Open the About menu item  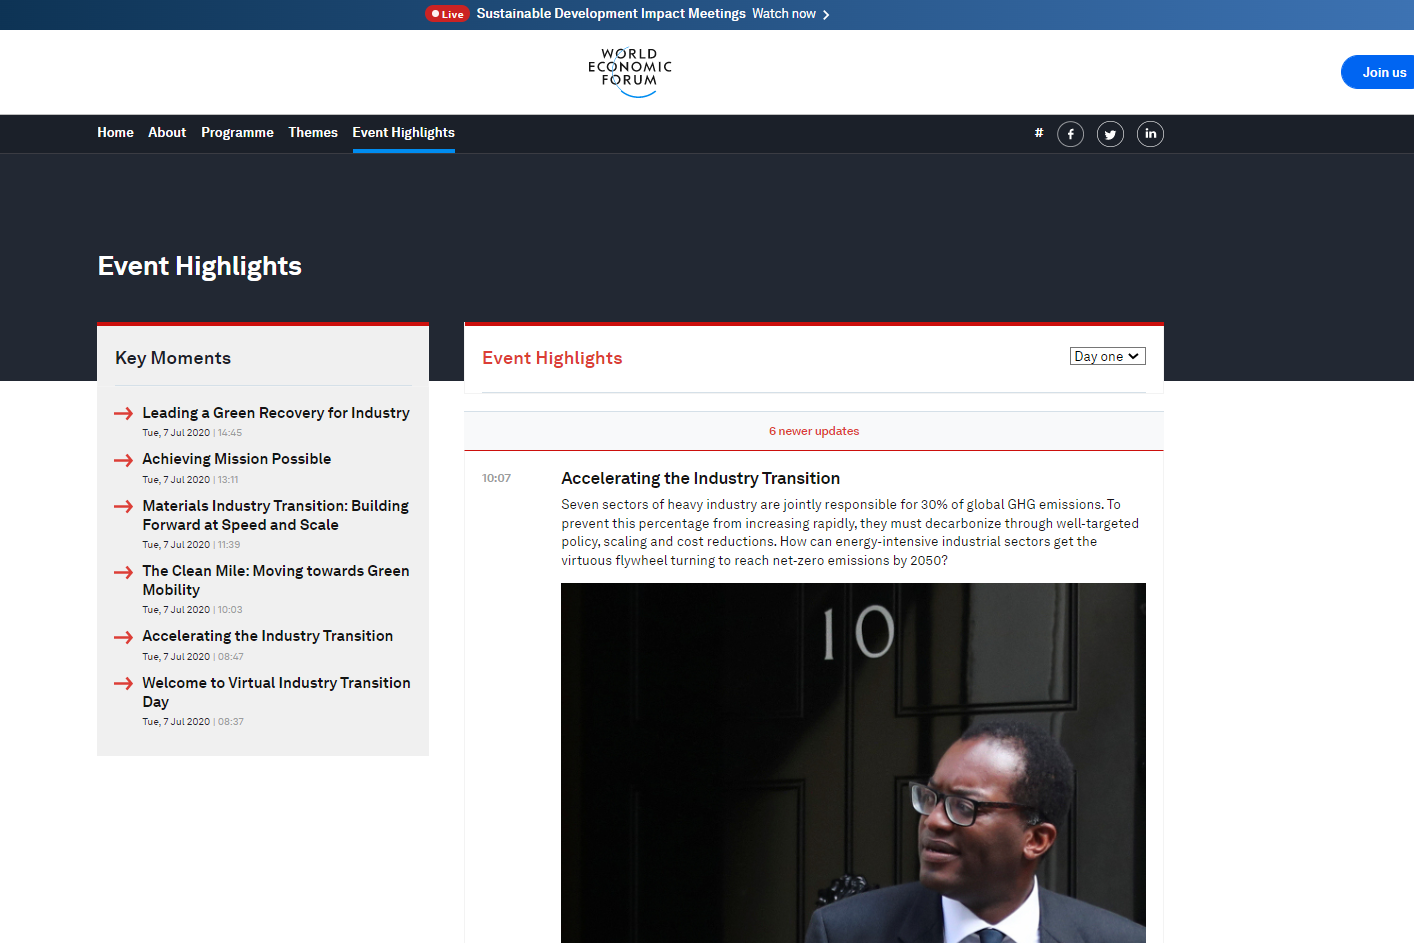[167, 132]
